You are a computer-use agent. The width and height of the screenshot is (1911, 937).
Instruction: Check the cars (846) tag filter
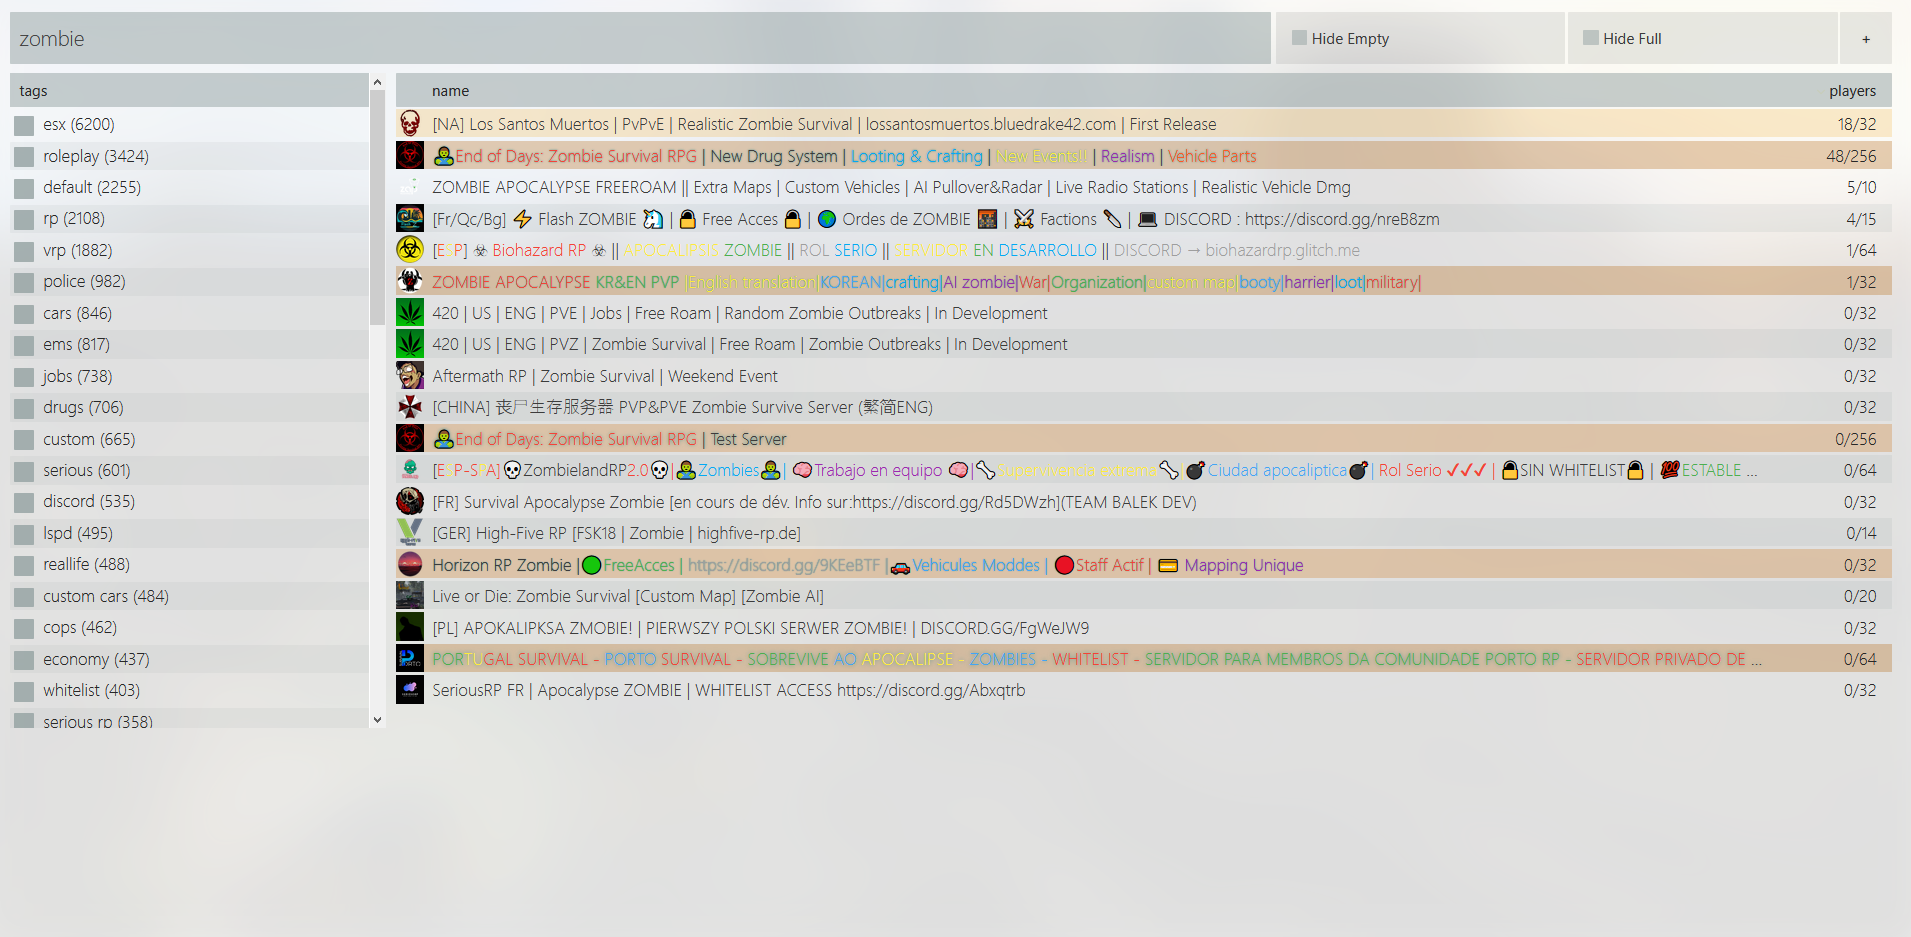click(x=24, y=314)
